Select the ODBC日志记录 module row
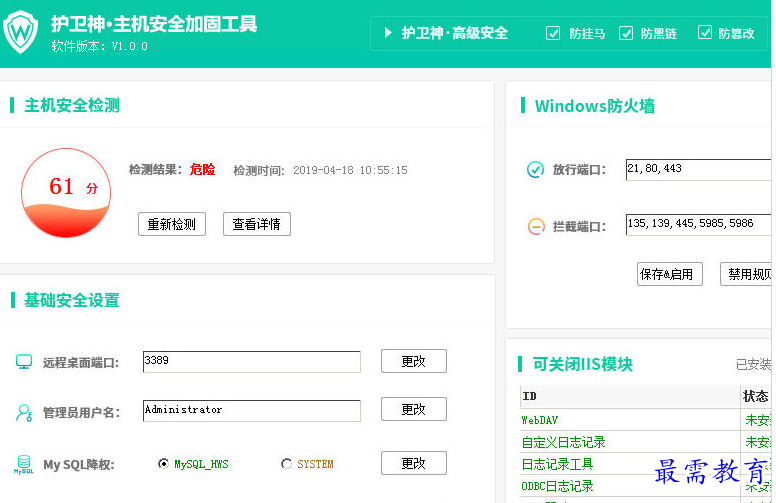 click(645, 486)
